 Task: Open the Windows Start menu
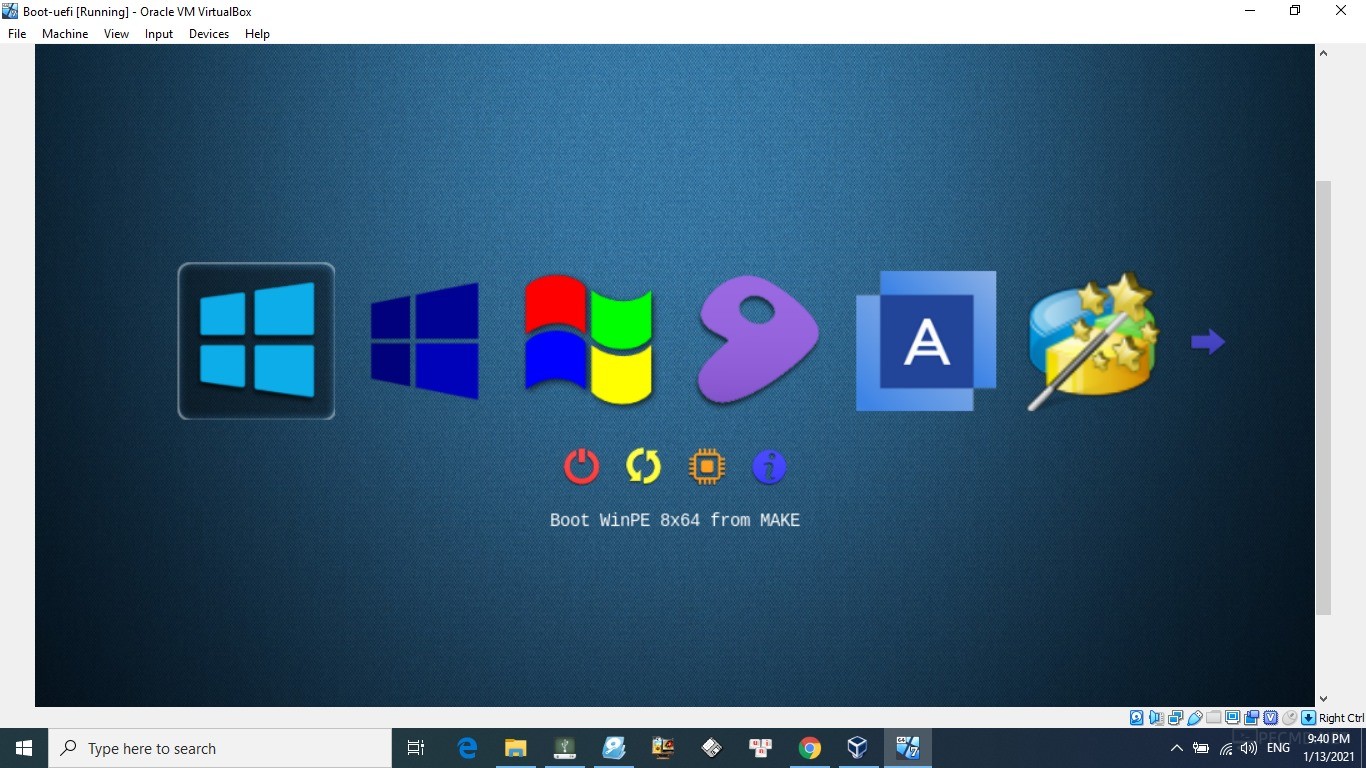click(24, 748)
